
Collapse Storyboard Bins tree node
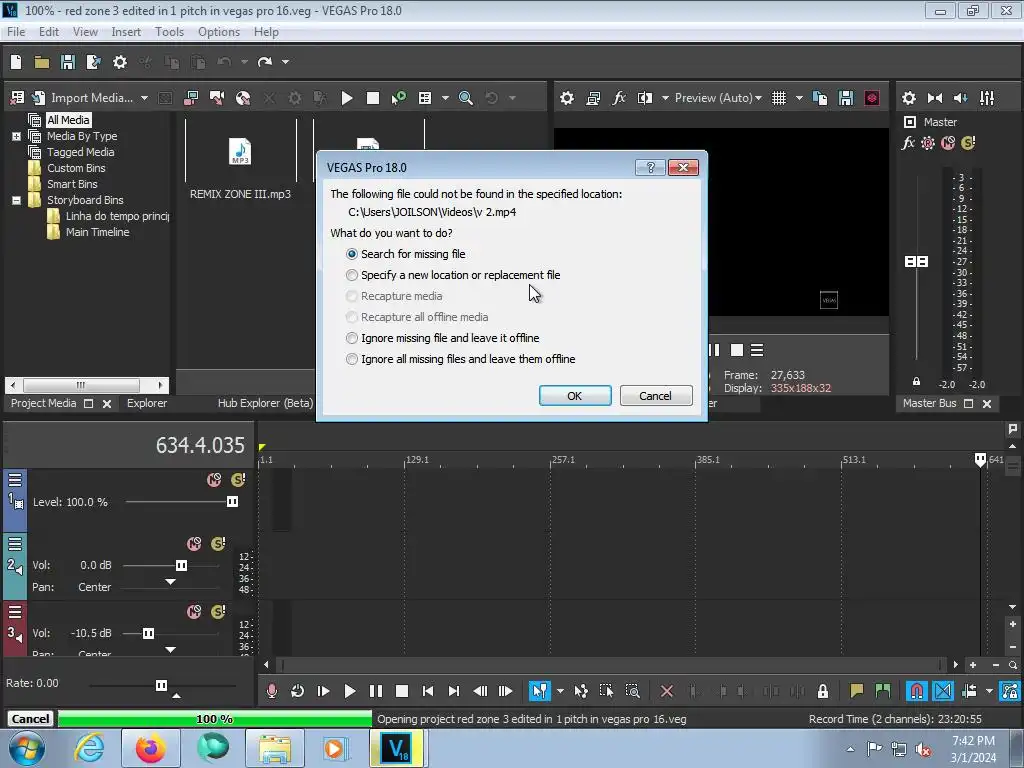point(16,200)
